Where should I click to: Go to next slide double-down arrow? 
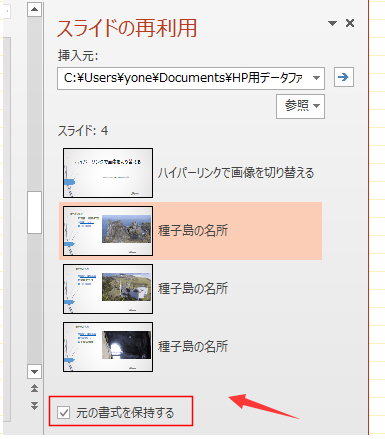click(x=34, y=405)
